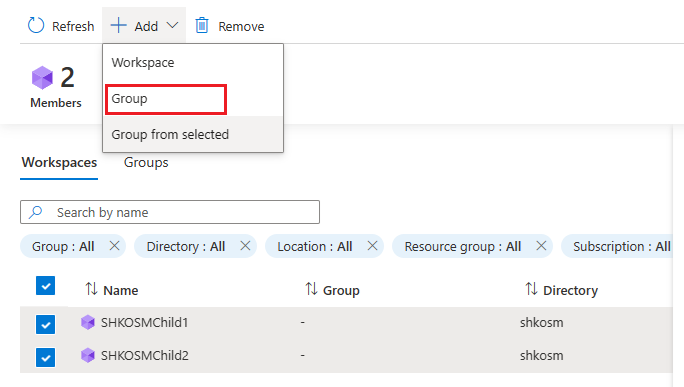Open the SHKOSMChild2 workspace name
The width and height of the screenshot is (684, 387).
coord(144,355)
